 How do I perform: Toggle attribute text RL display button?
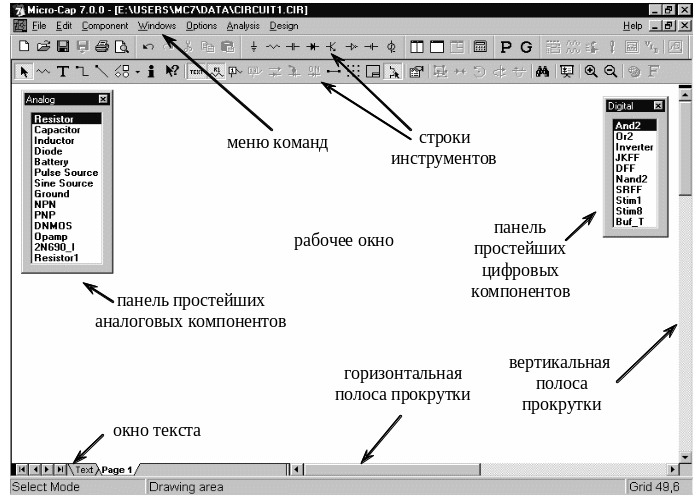coord(216,71)
